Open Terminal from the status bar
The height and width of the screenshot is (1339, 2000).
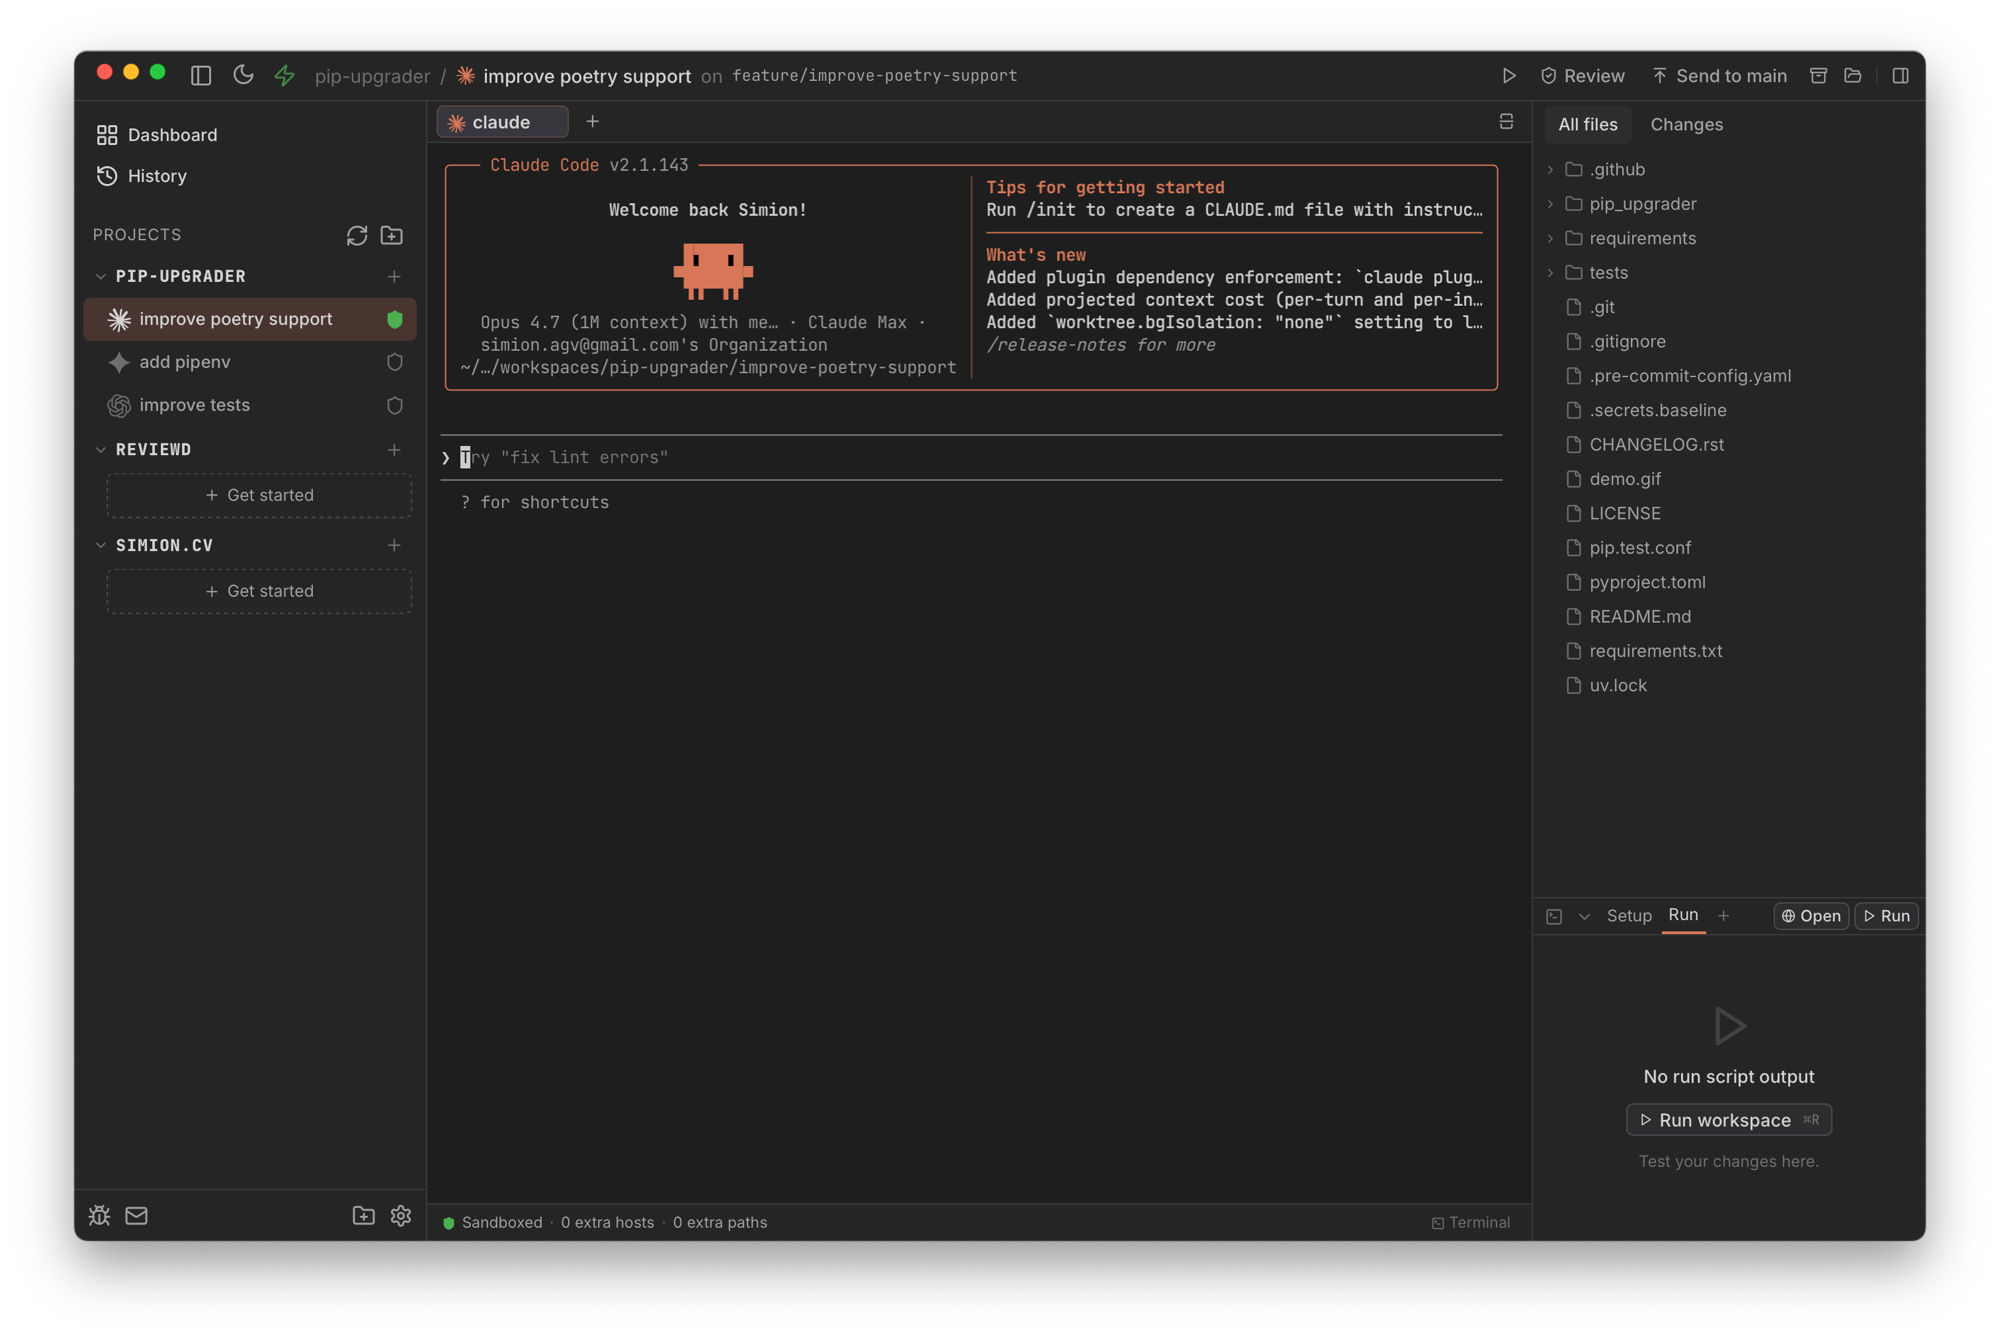1470,1222
